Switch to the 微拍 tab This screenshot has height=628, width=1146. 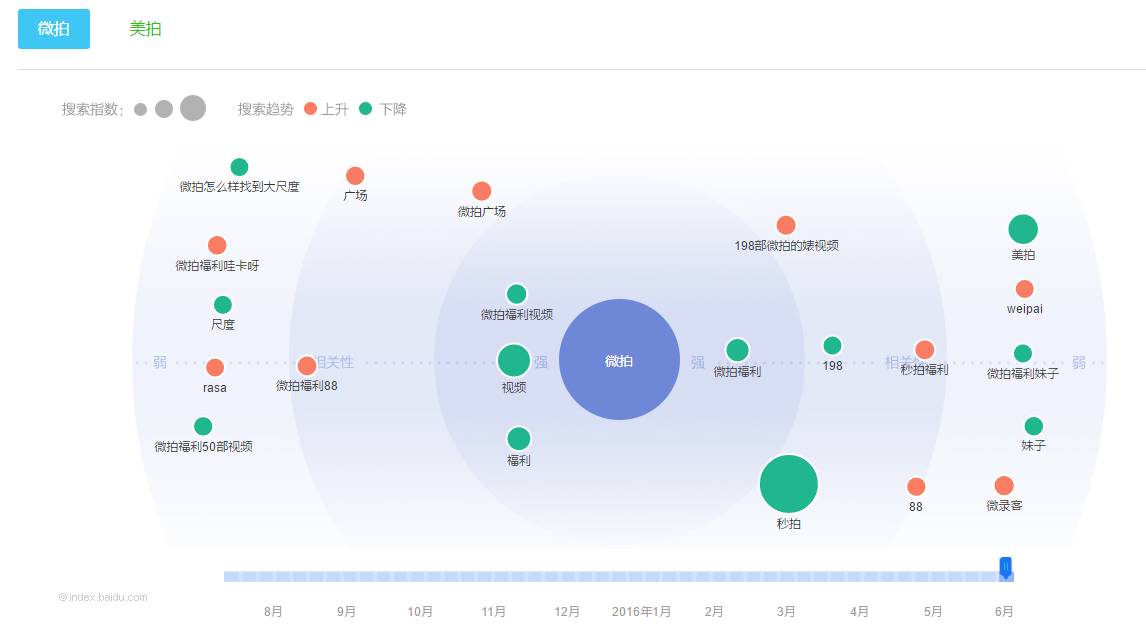coord(54,29)
